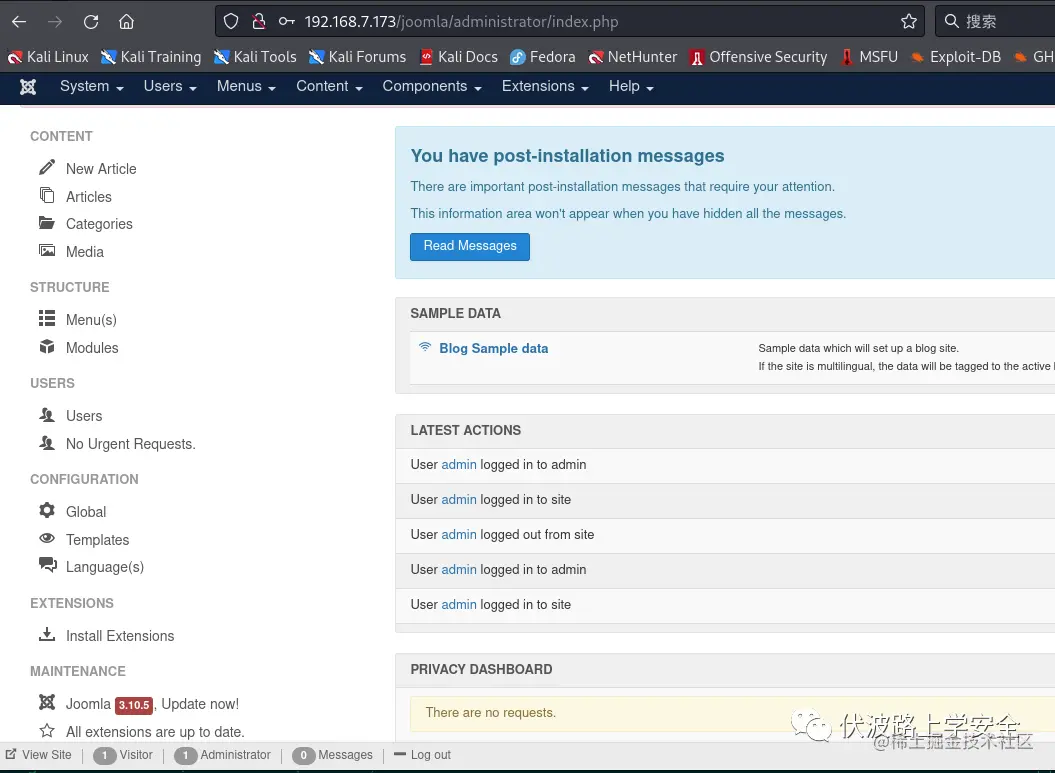
Task: Click the pencil icon beside New Article
Action: (x=47, y=167)
